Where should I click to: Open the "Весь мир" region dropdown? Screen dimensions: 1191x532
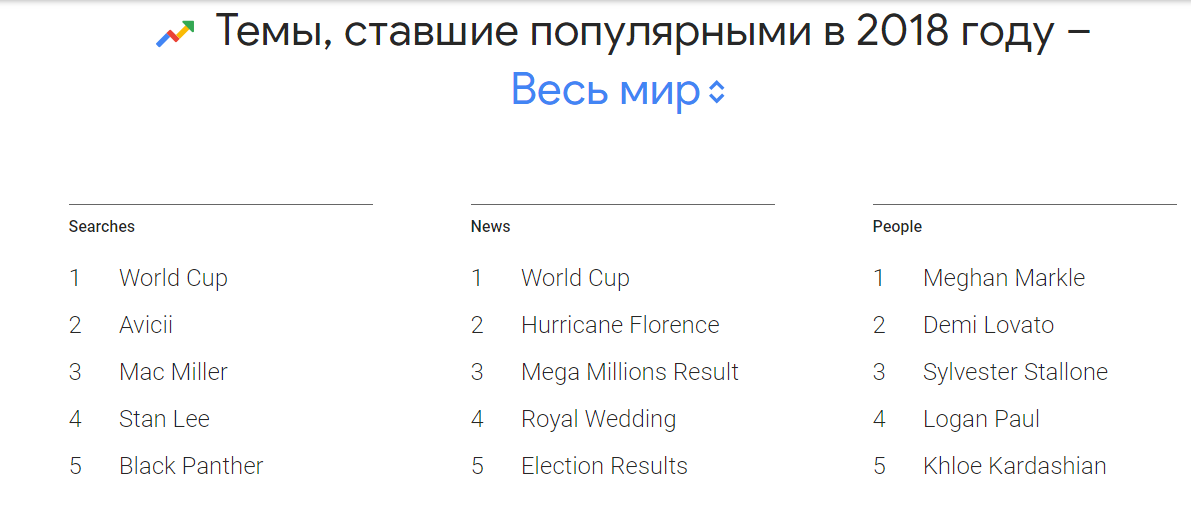605,91
